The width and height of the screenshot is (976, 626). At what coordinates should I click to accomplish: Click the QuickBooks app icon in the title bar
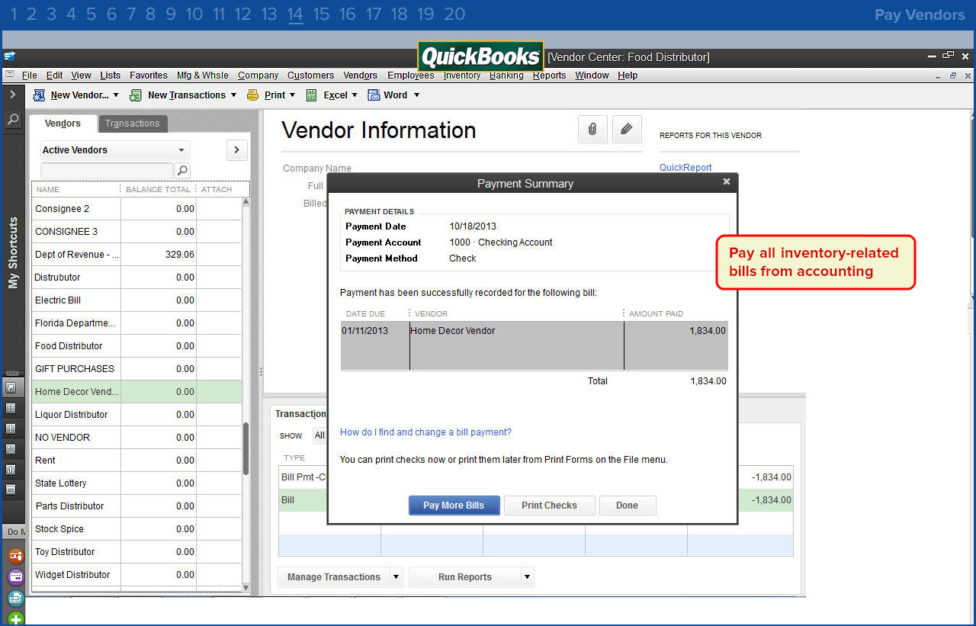9,57
